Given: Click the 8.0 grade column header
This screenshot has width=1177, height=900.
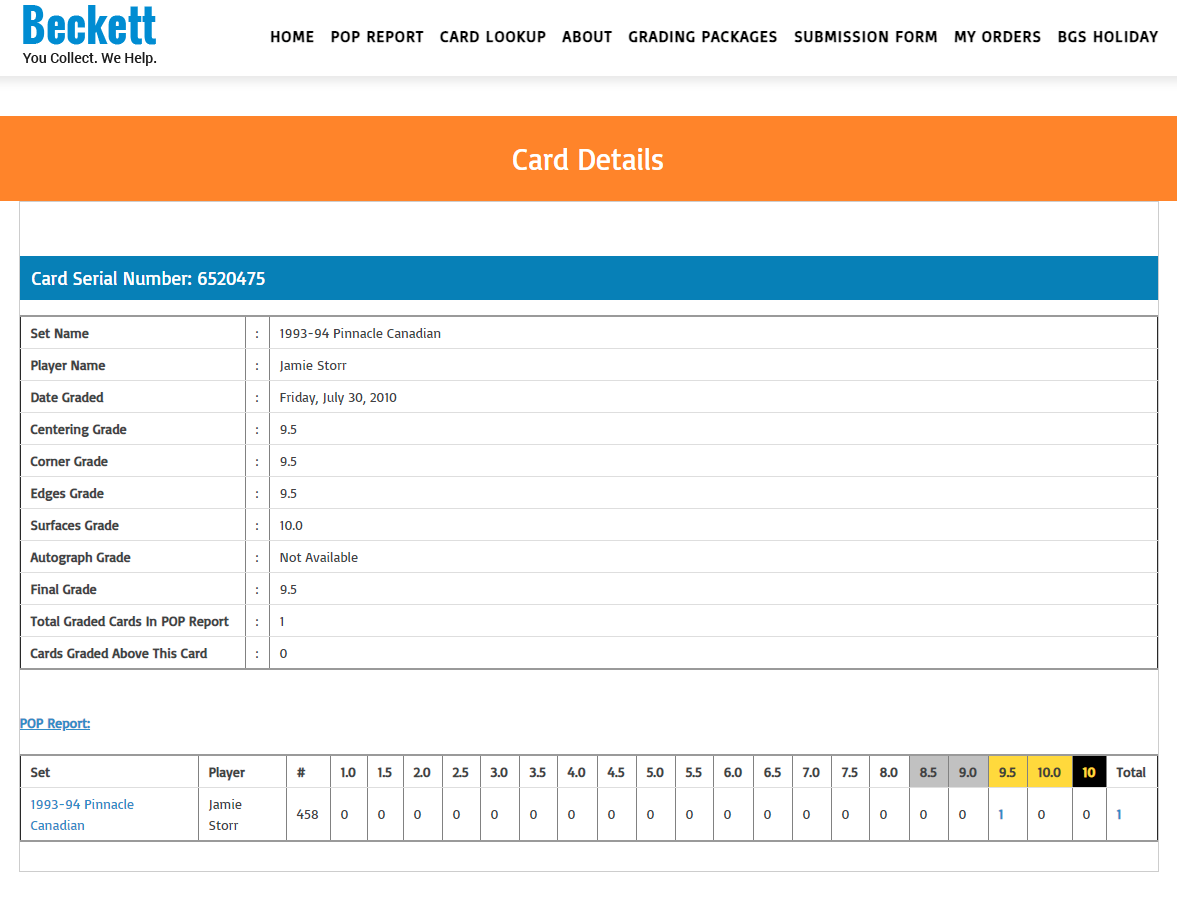Looking at the screenshot, I should pyautogui.click(x=889, y=772).
